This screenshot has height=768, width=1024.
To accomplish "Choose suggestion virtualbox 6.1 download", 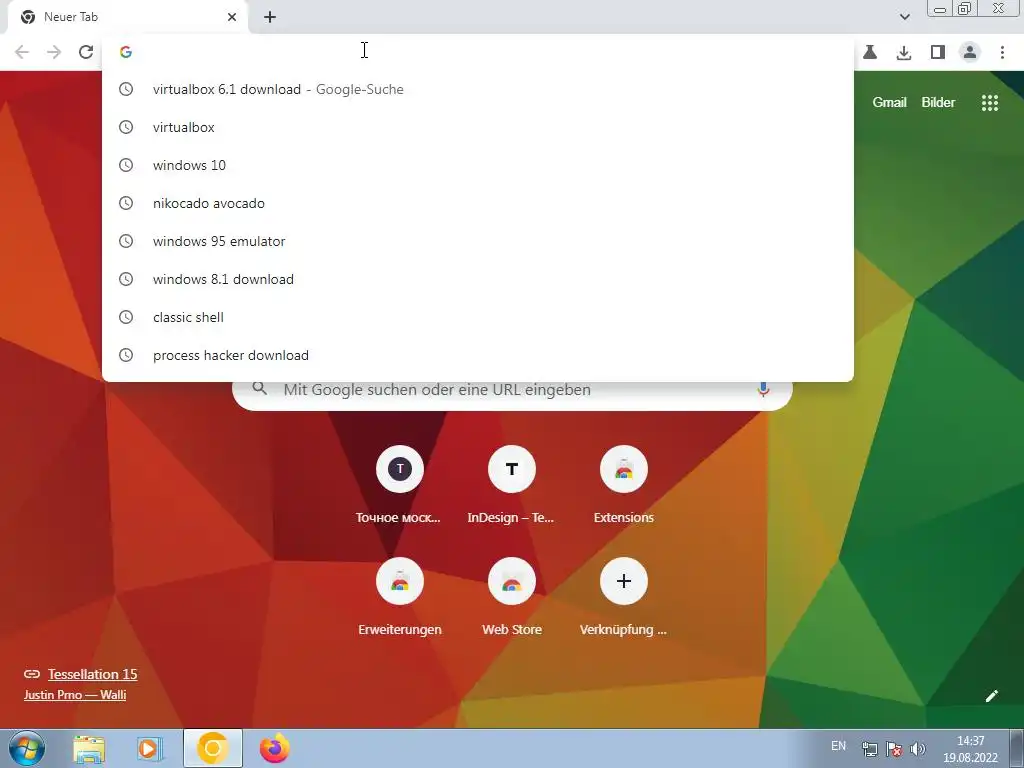I will (477, 89).
